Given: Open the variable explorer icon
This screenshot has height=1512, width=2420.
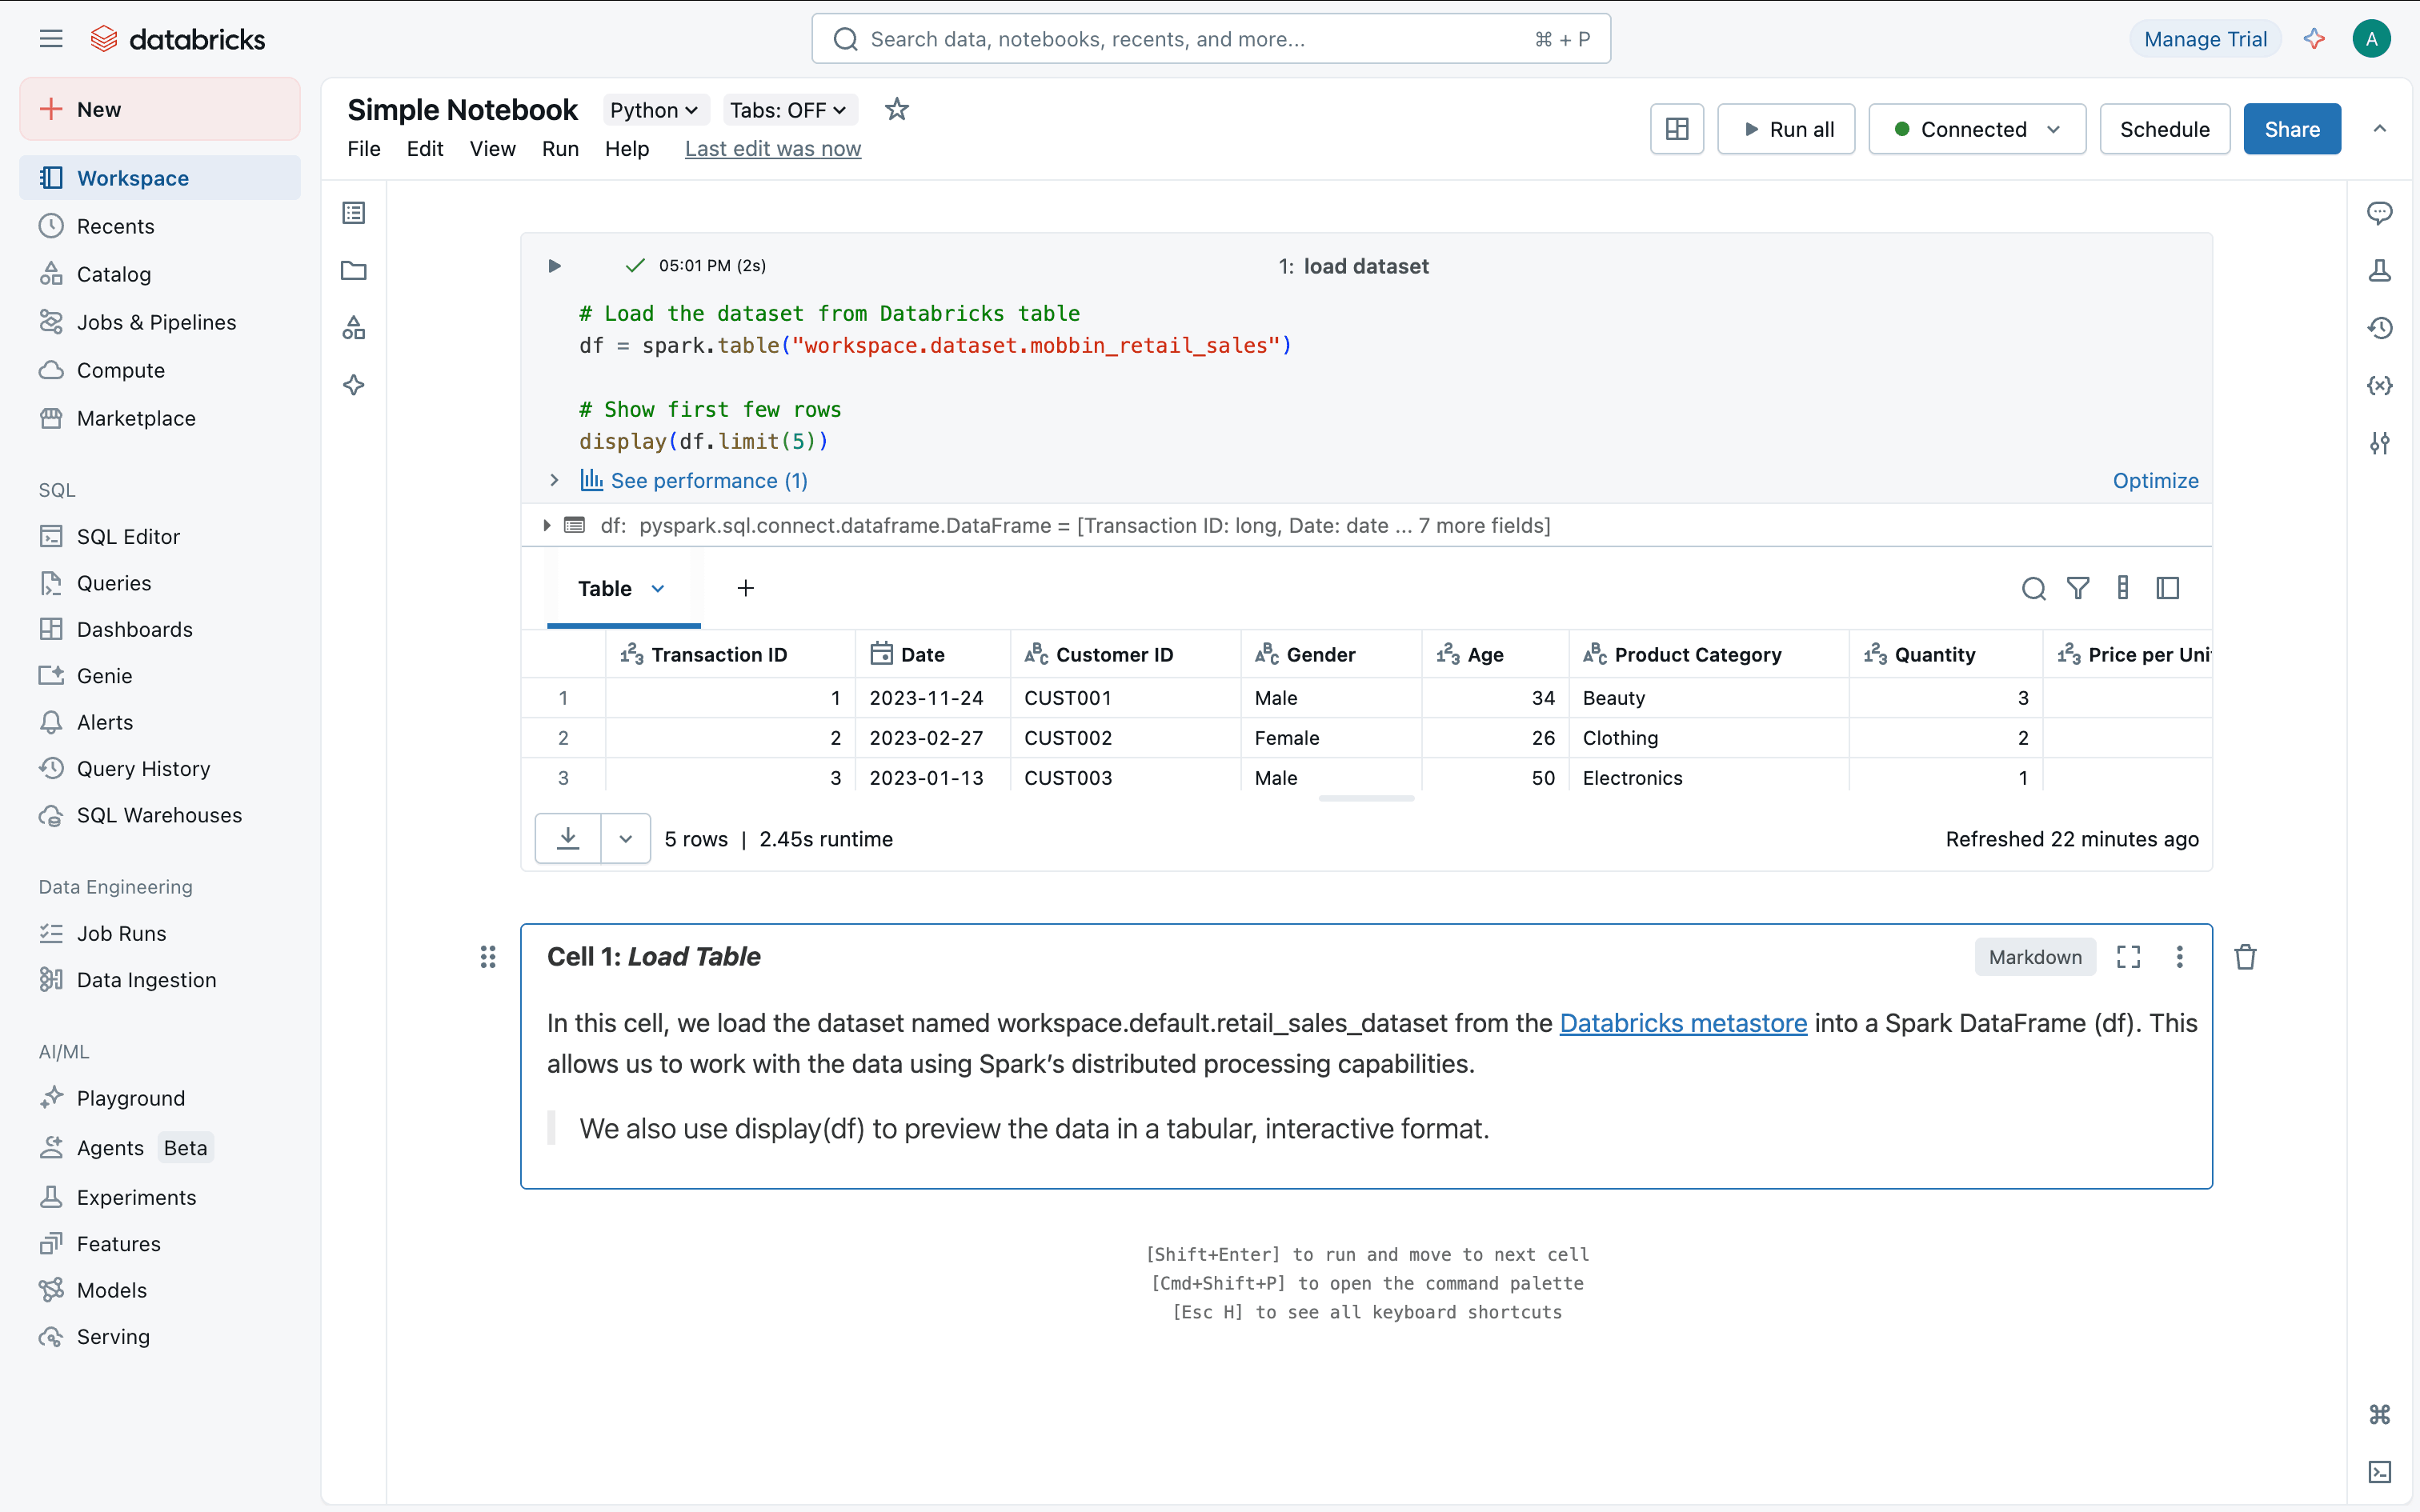Looking at the screenshot, I should [x=2379, y=386].
